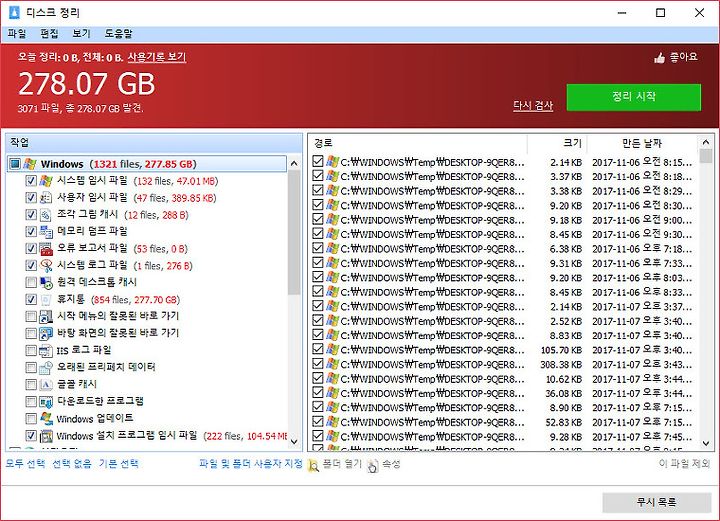The image size is (720, 521).
Task: Click the 기본 선택 link
Action: coord(118,464)
